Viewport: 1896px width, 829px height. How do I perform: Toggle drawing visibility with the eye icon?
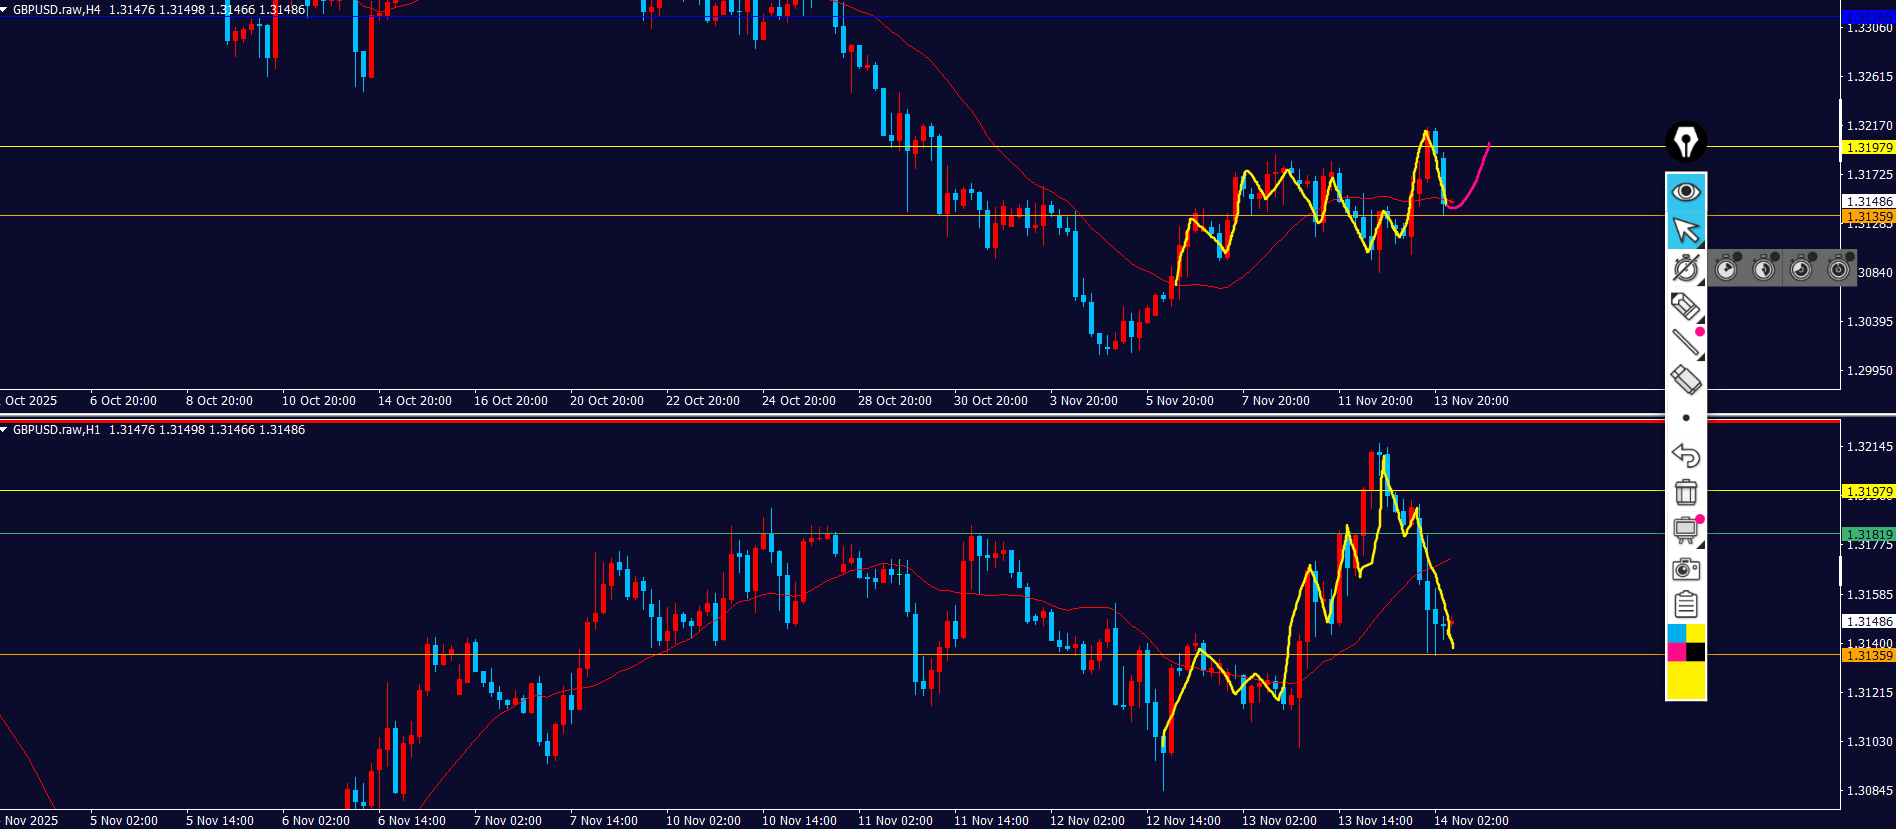point(1686,191)
